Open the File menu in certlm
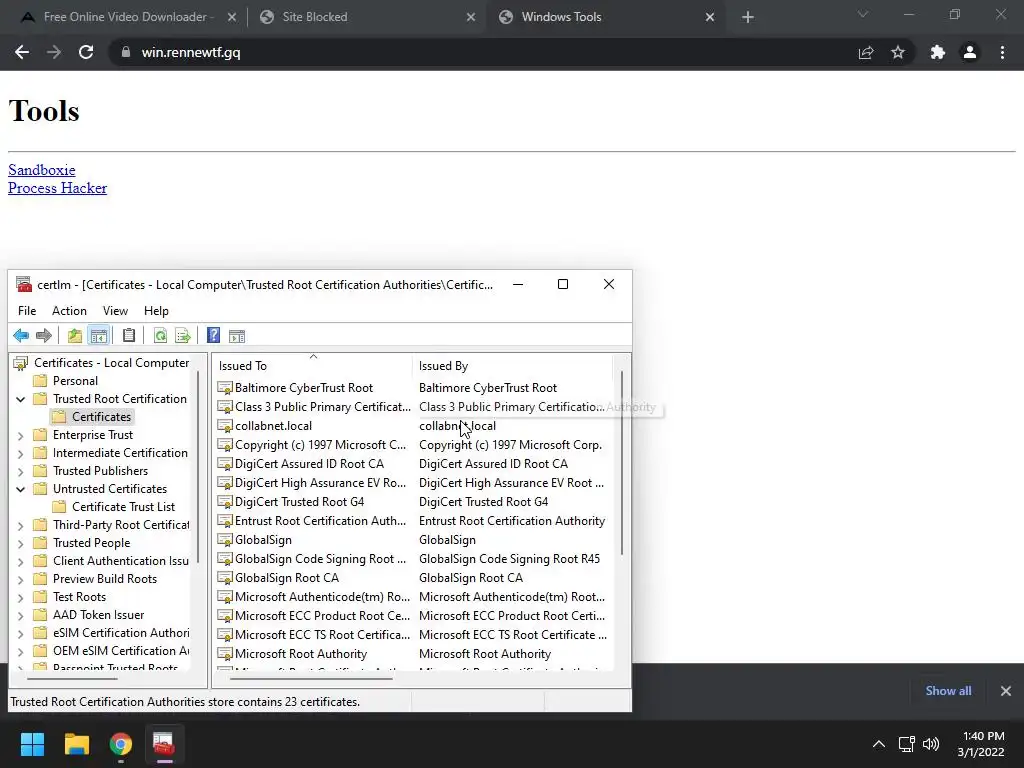The image size is (1024, 768). 27,311
